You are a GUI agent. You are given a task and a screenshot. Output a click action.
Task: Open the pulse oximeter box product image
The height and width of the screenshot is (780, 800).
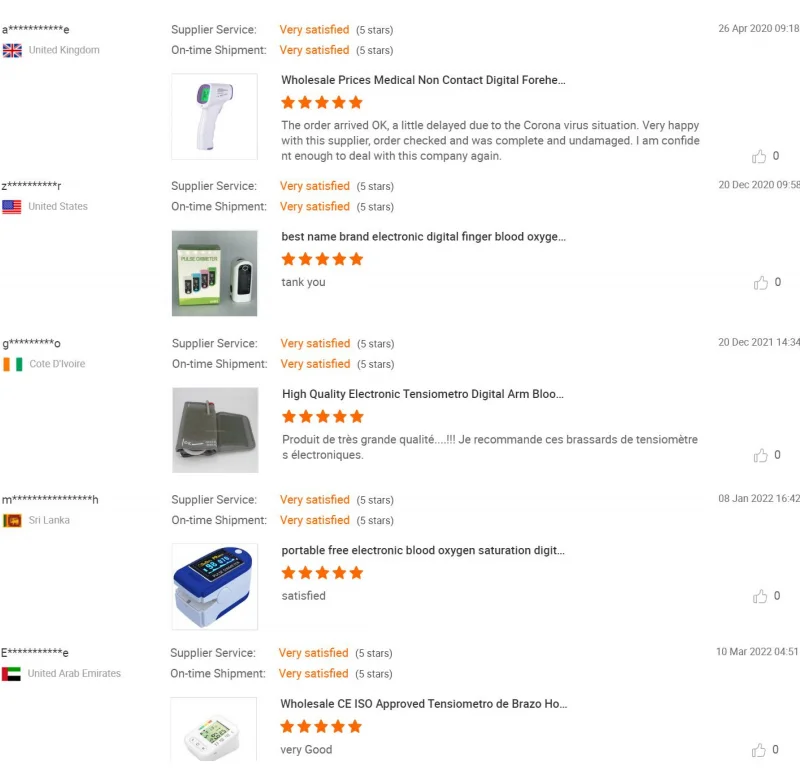pos(214,273)
